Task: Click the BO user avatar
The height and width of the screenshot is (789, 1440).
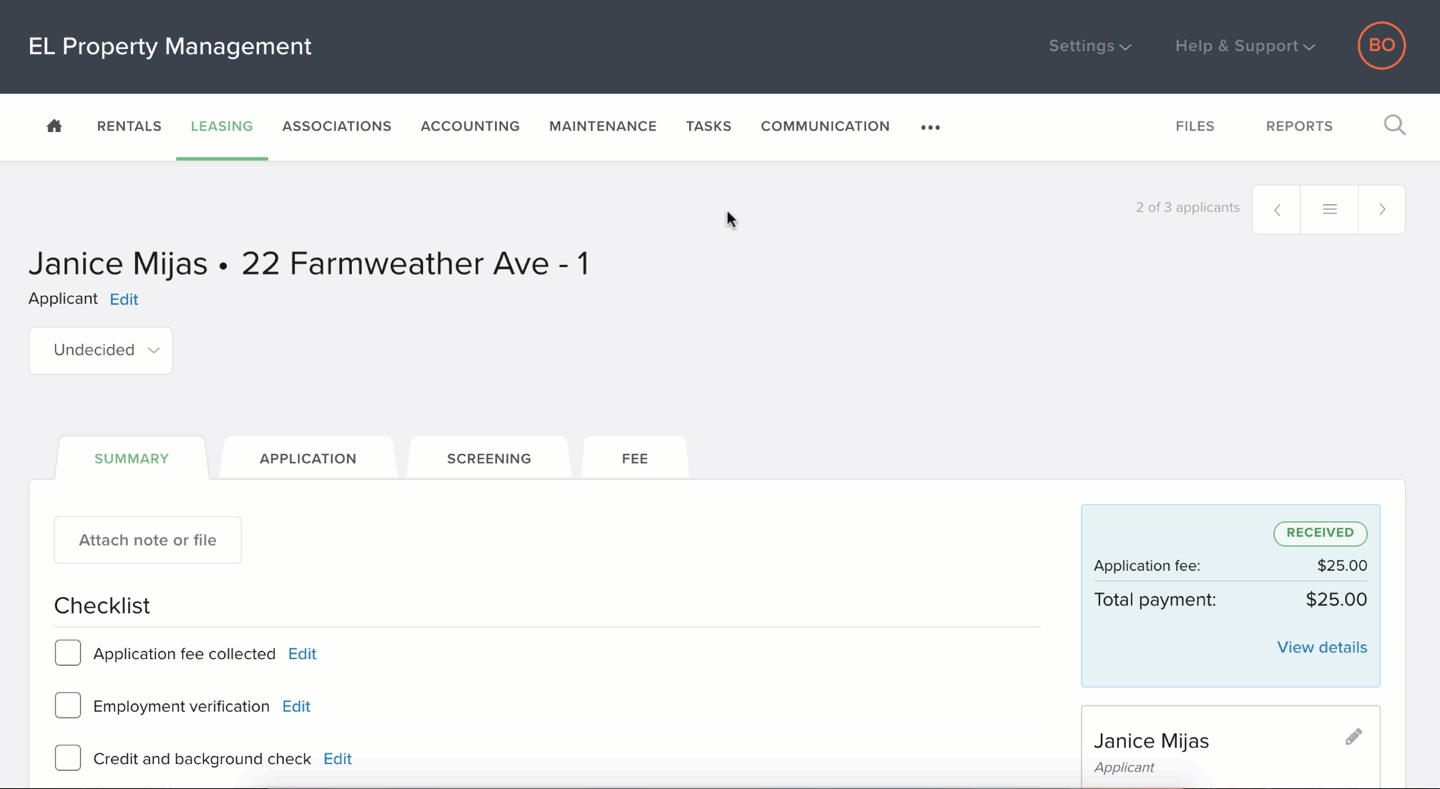Action: pos(1381,46)
